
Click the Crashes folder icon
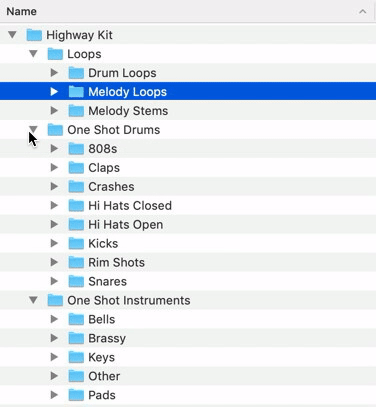tap(76, 187)
